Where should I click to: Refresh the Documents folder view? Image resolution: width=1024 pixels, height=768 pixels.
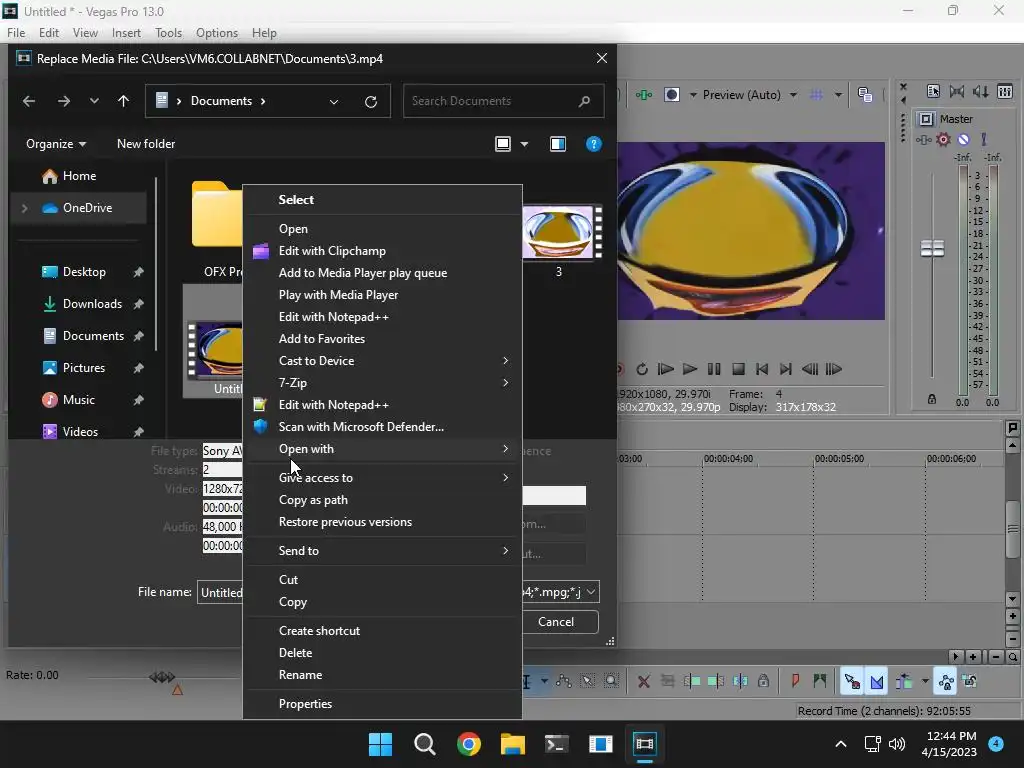(370, 101)
